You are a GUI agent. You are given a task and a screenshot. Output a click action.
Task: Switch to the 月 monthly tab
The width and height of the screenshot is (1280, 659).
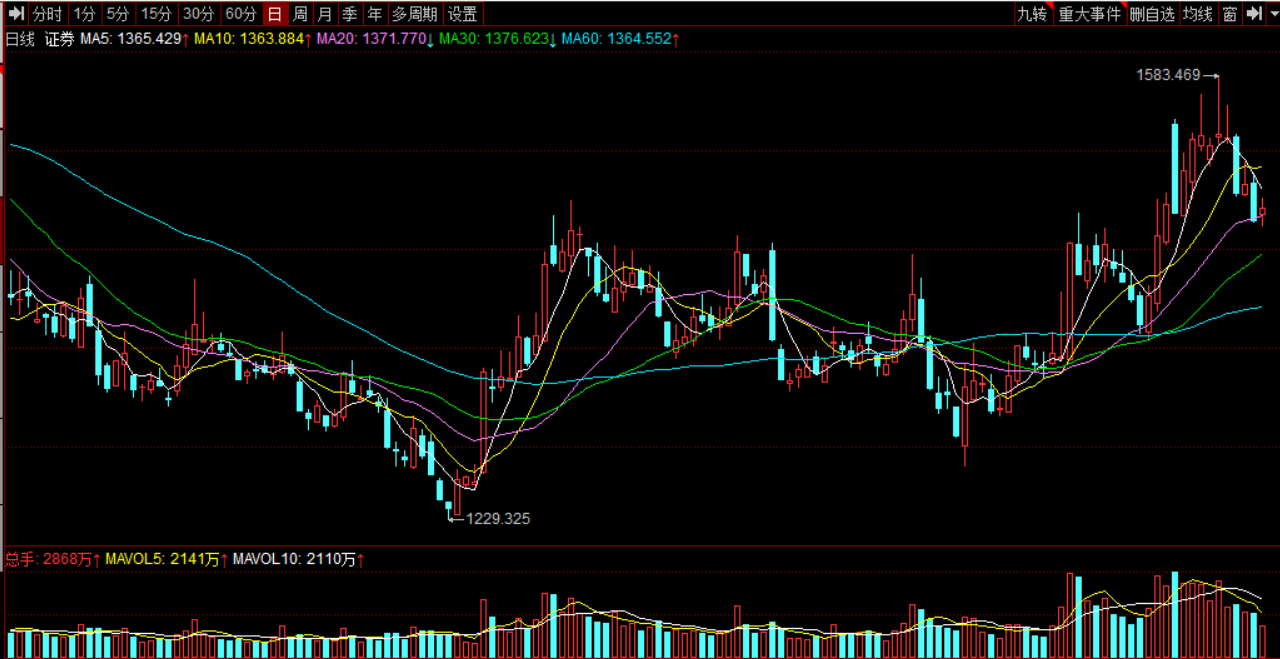coord(325,14)
